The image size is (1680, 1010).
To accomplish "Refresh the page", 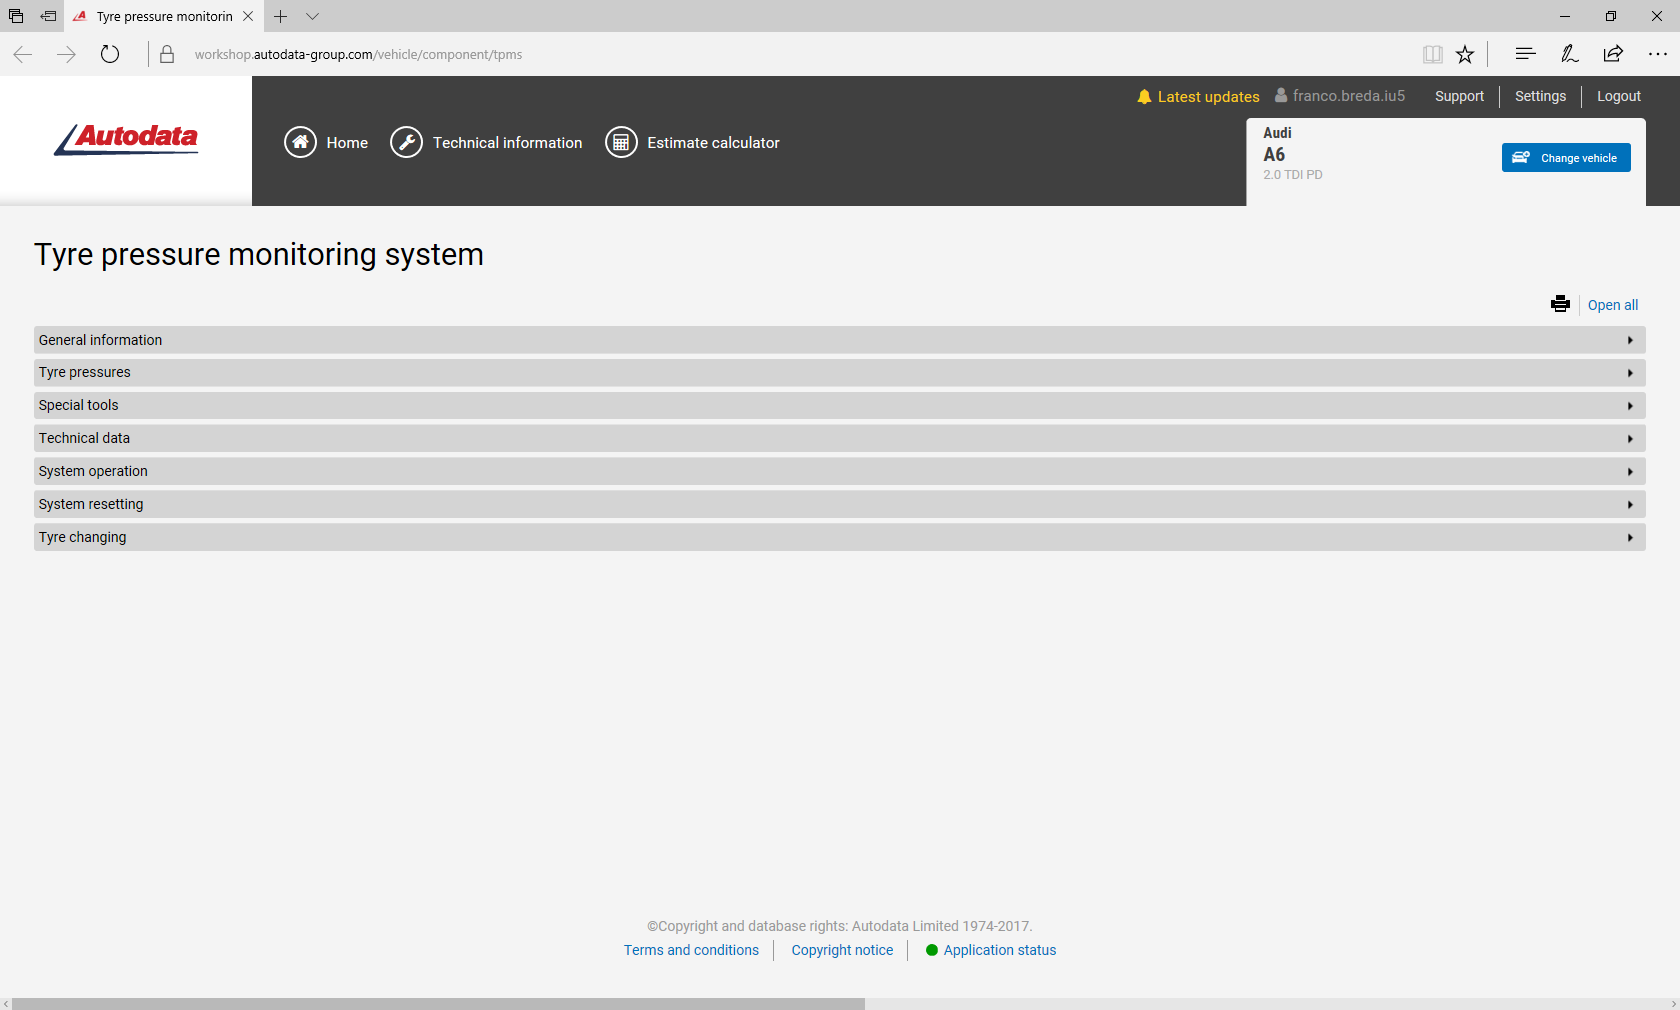I will (x=110, y=55).
